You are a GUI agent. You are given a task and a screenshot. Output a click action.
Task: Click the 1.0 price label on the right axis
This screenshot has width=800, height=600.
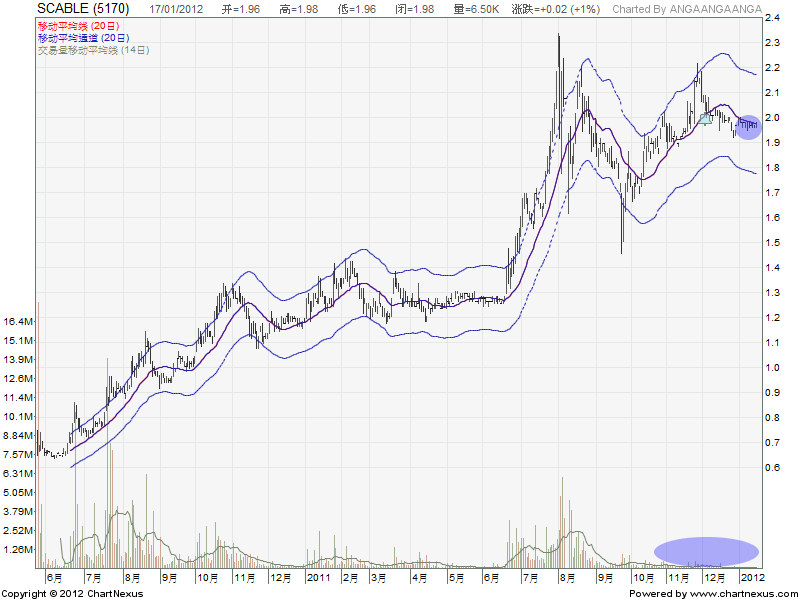click(773, 368)
